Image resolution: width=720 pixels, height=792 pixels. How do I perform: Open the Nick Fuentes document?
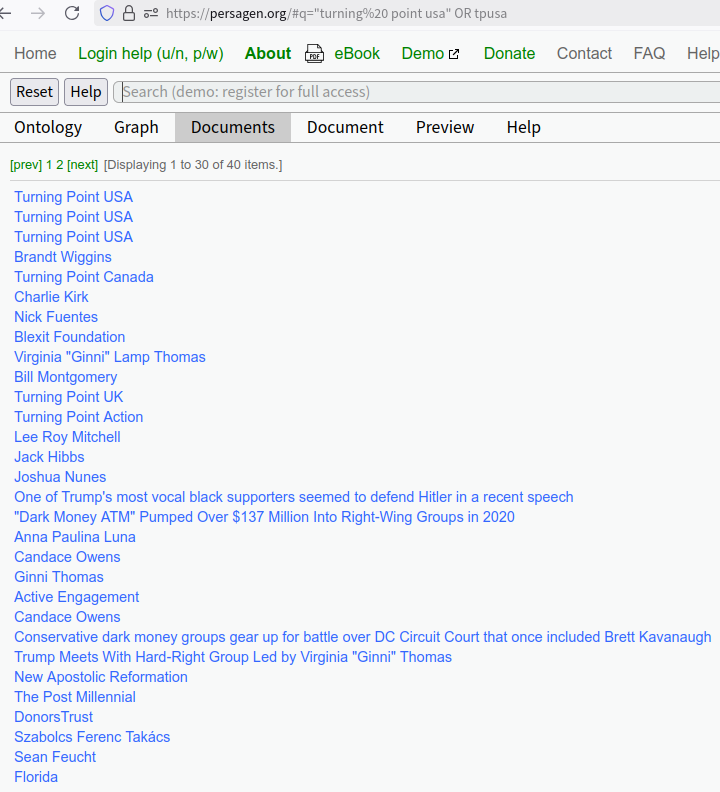(56, 317)
